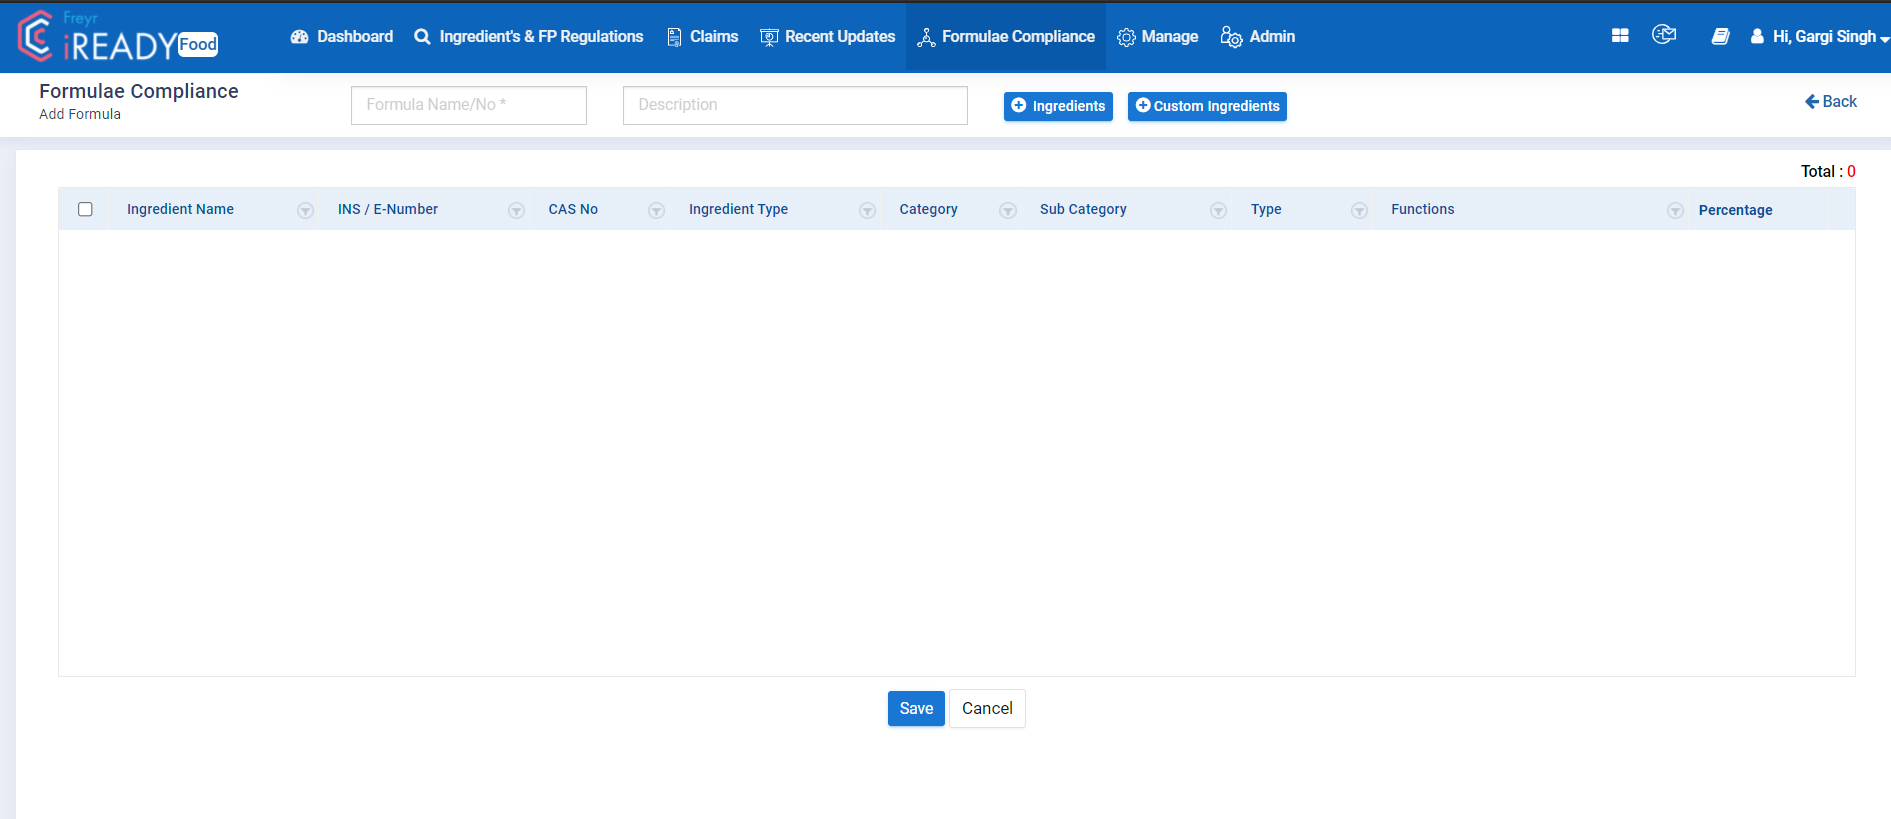Open the Claims menu
The width and height of the screenshot is (1891, 819).
703,36
